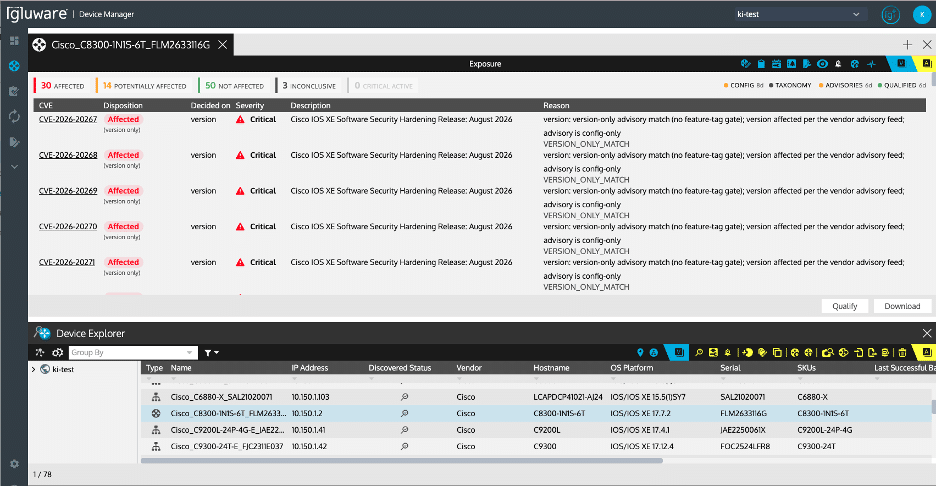Click the blue V badge in Exposure toolbar
Viewport: 936px width, 486px height.
point(901,63)
